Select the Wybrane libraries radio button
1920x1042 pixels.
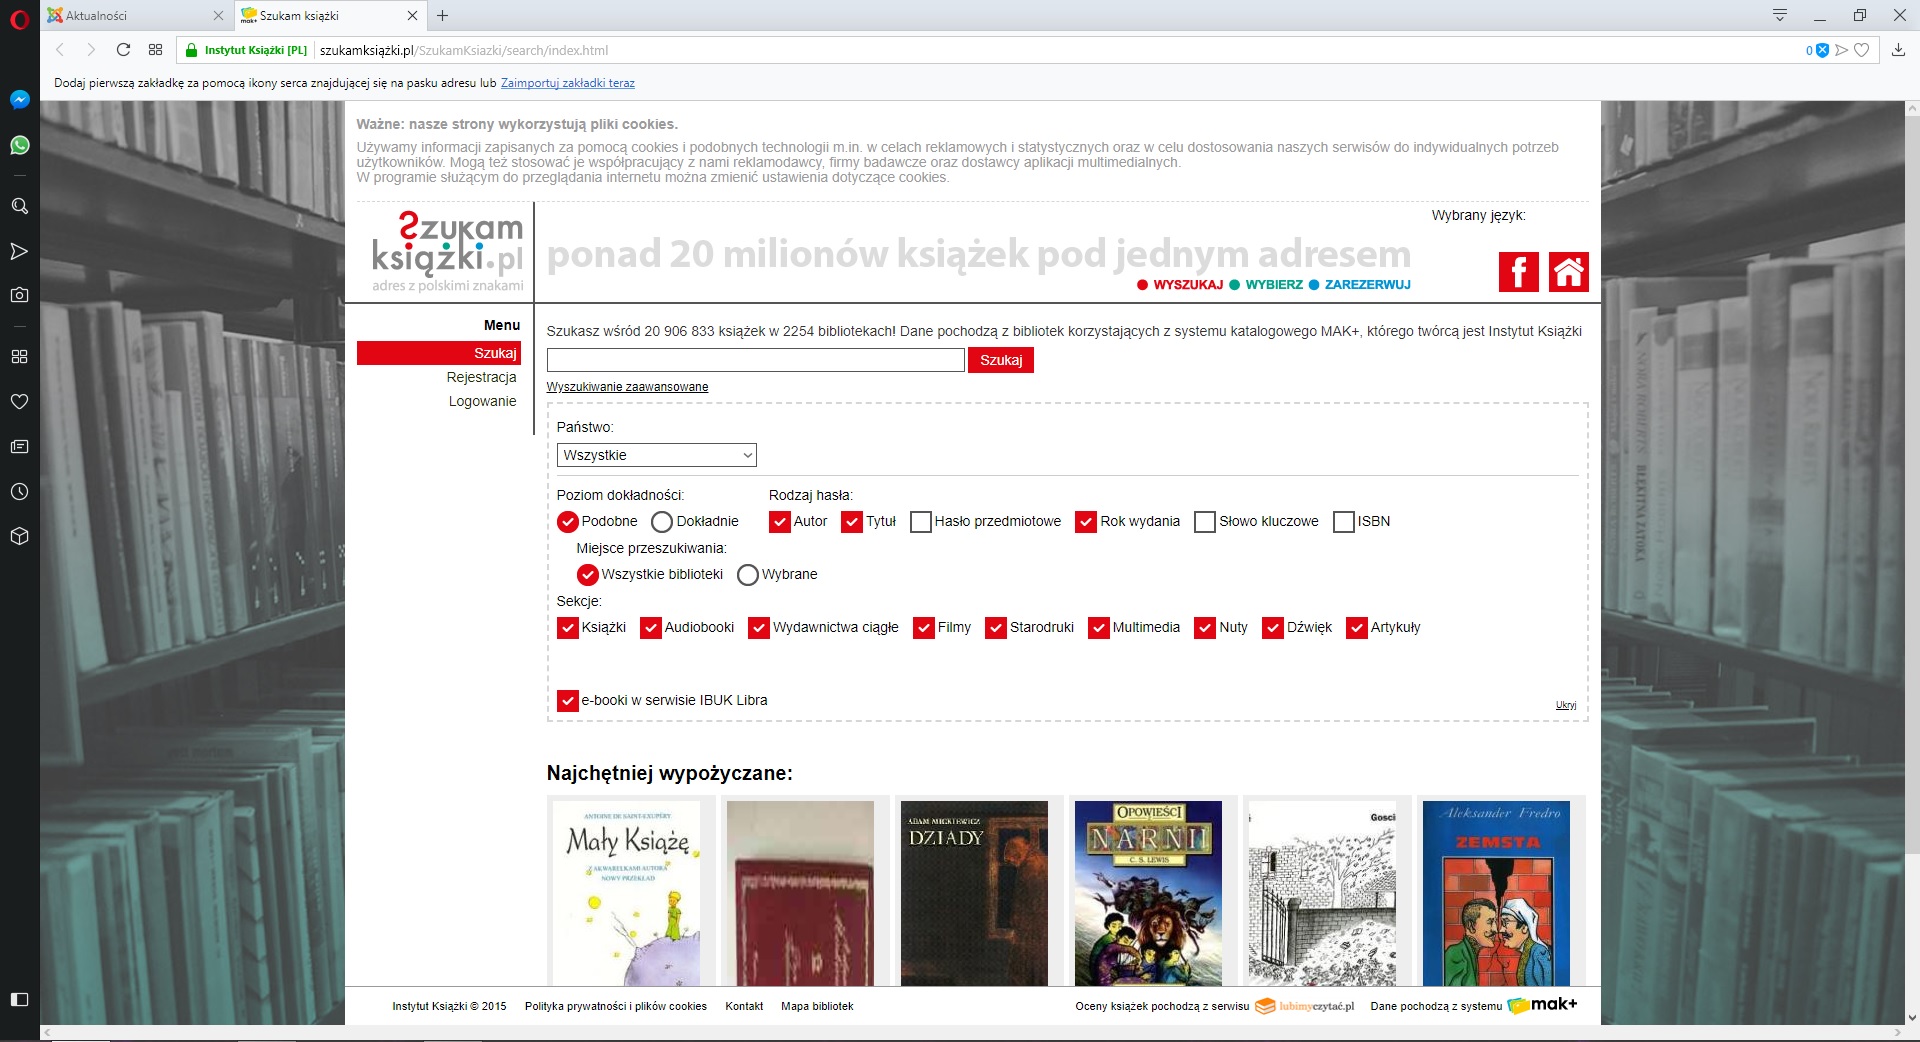(x=748, y=575)
